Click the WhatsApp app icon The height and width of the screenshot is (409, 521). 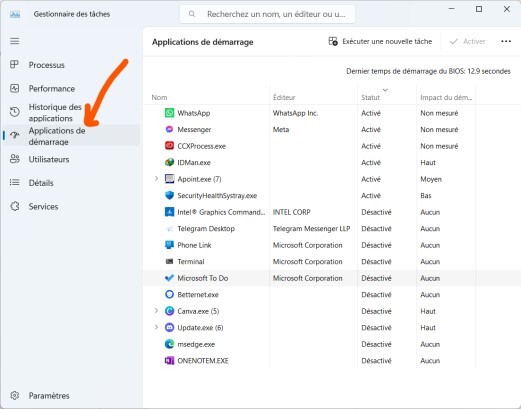(x=169, y=113)
